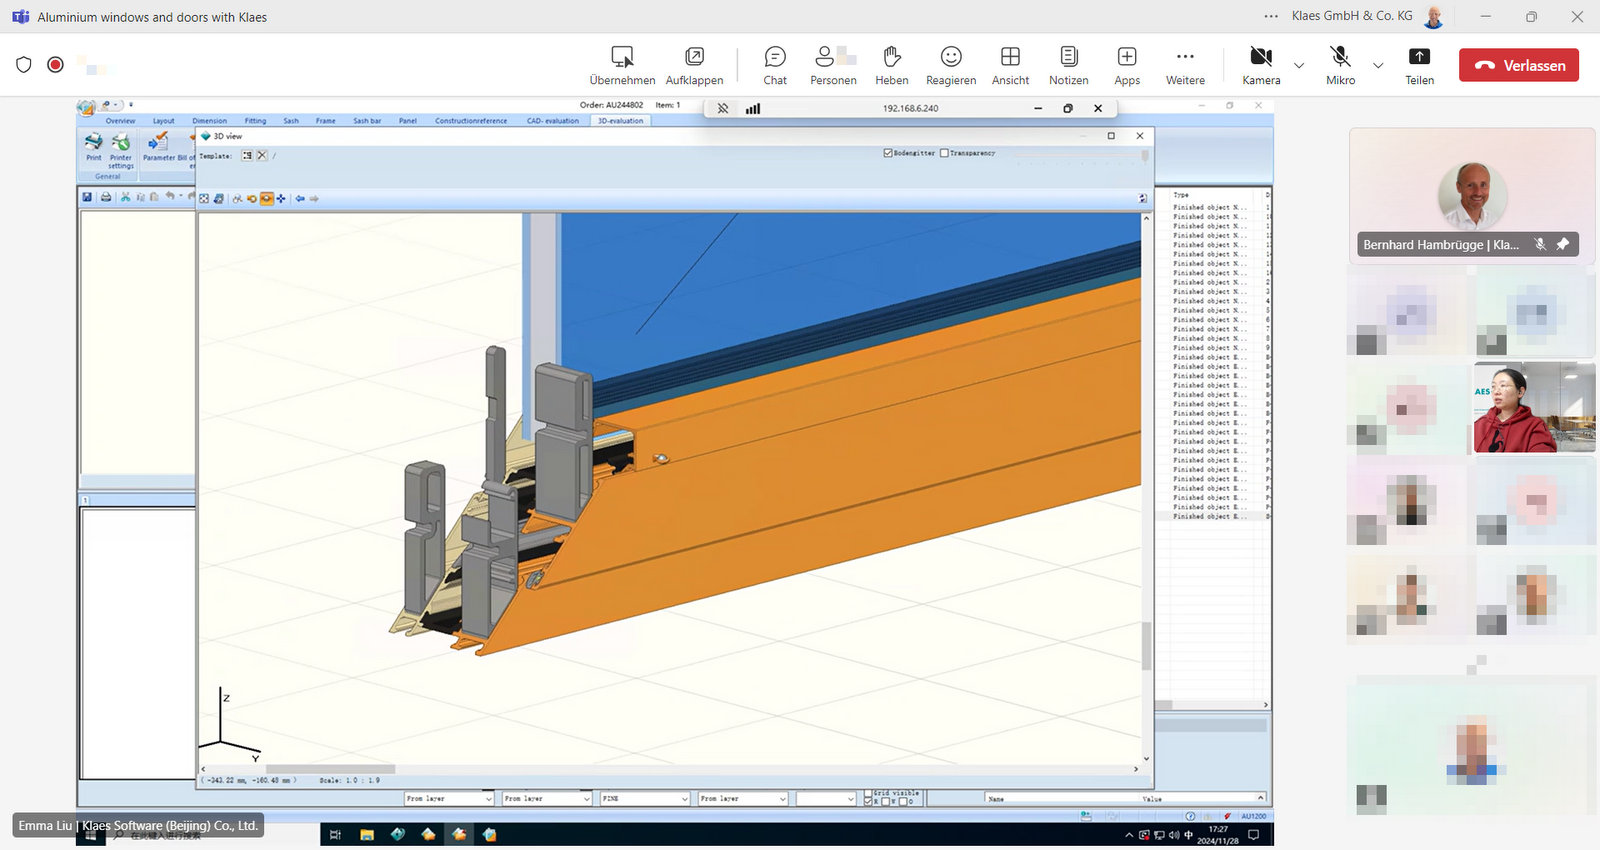Adjust the transparency slider handle
Screen dimensions: 1600x850
click(1145, 156)
